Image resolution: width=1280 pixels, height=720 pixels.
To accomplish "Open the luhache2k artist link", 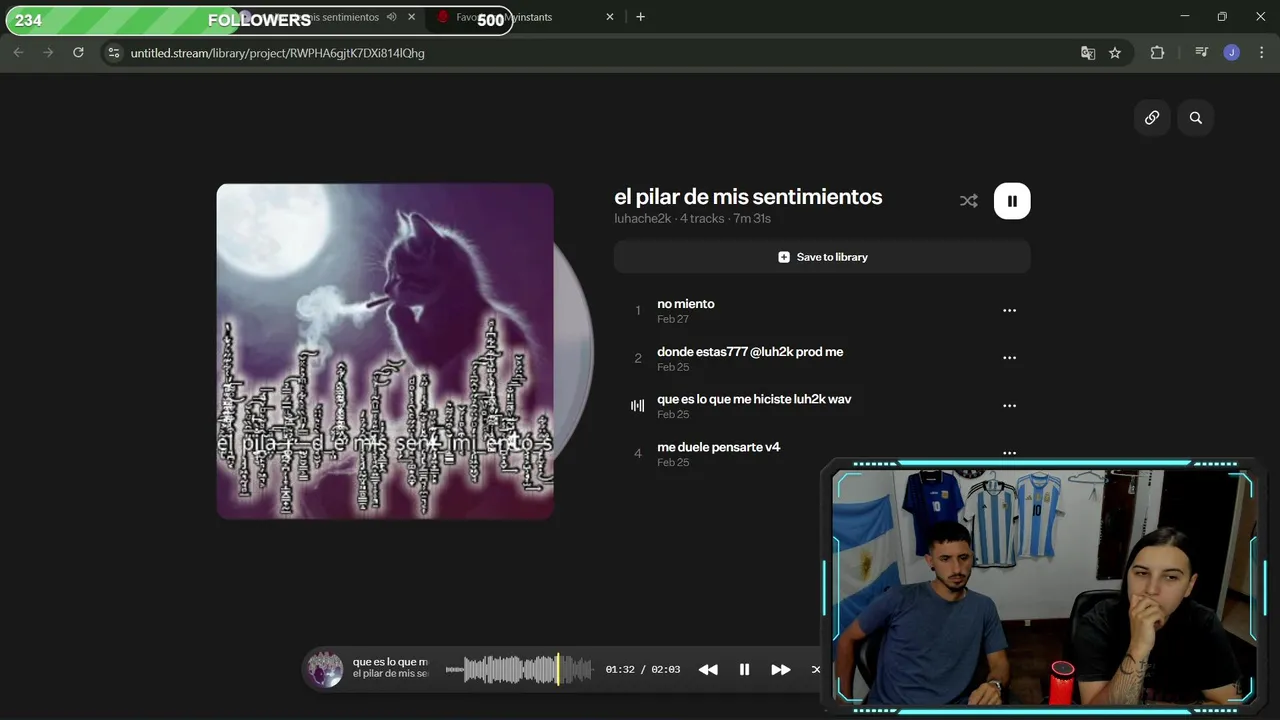I will point(642,219).
